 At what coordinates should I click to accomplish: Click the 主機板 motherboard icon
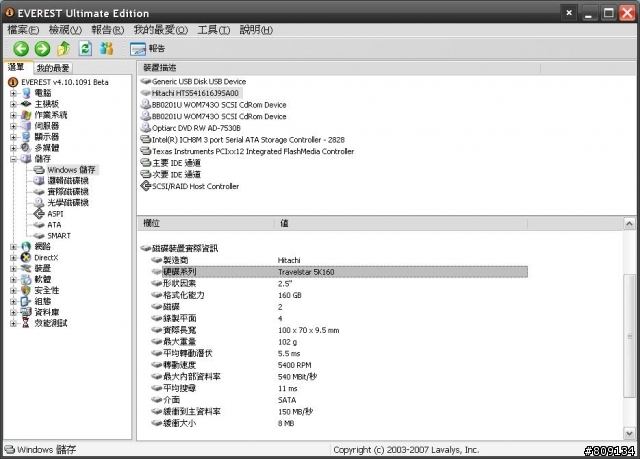(26, 104)
